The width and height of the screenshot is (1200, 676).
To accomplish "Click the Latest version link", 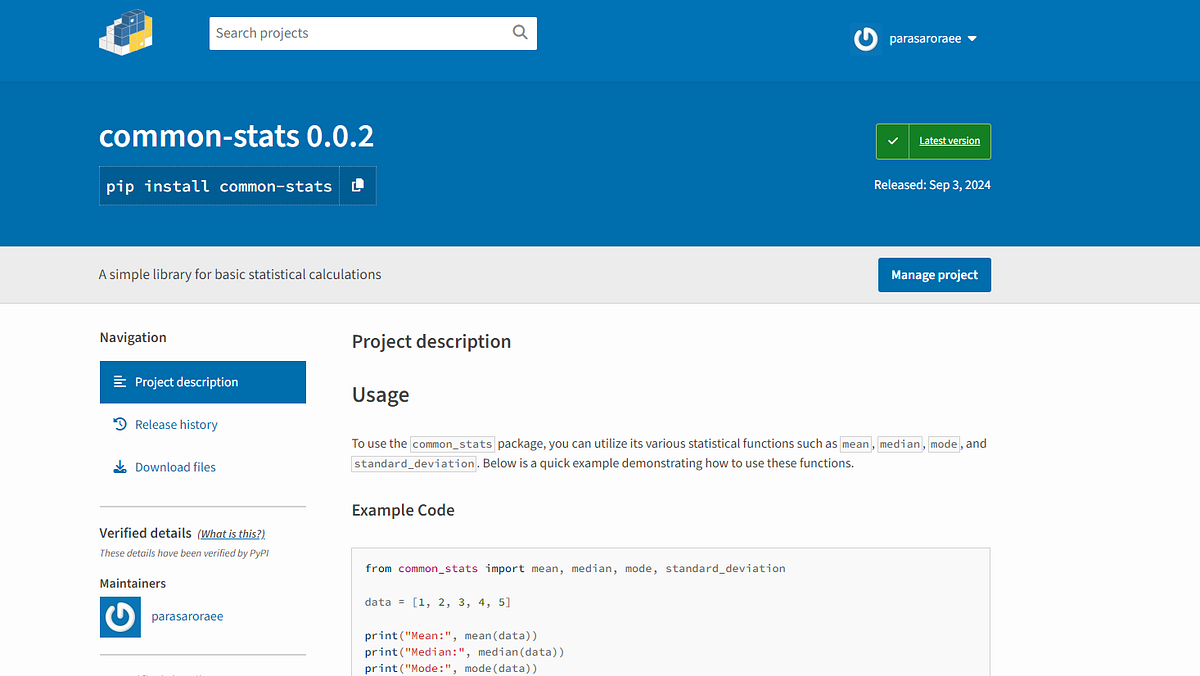I will (x=949, y=141).
